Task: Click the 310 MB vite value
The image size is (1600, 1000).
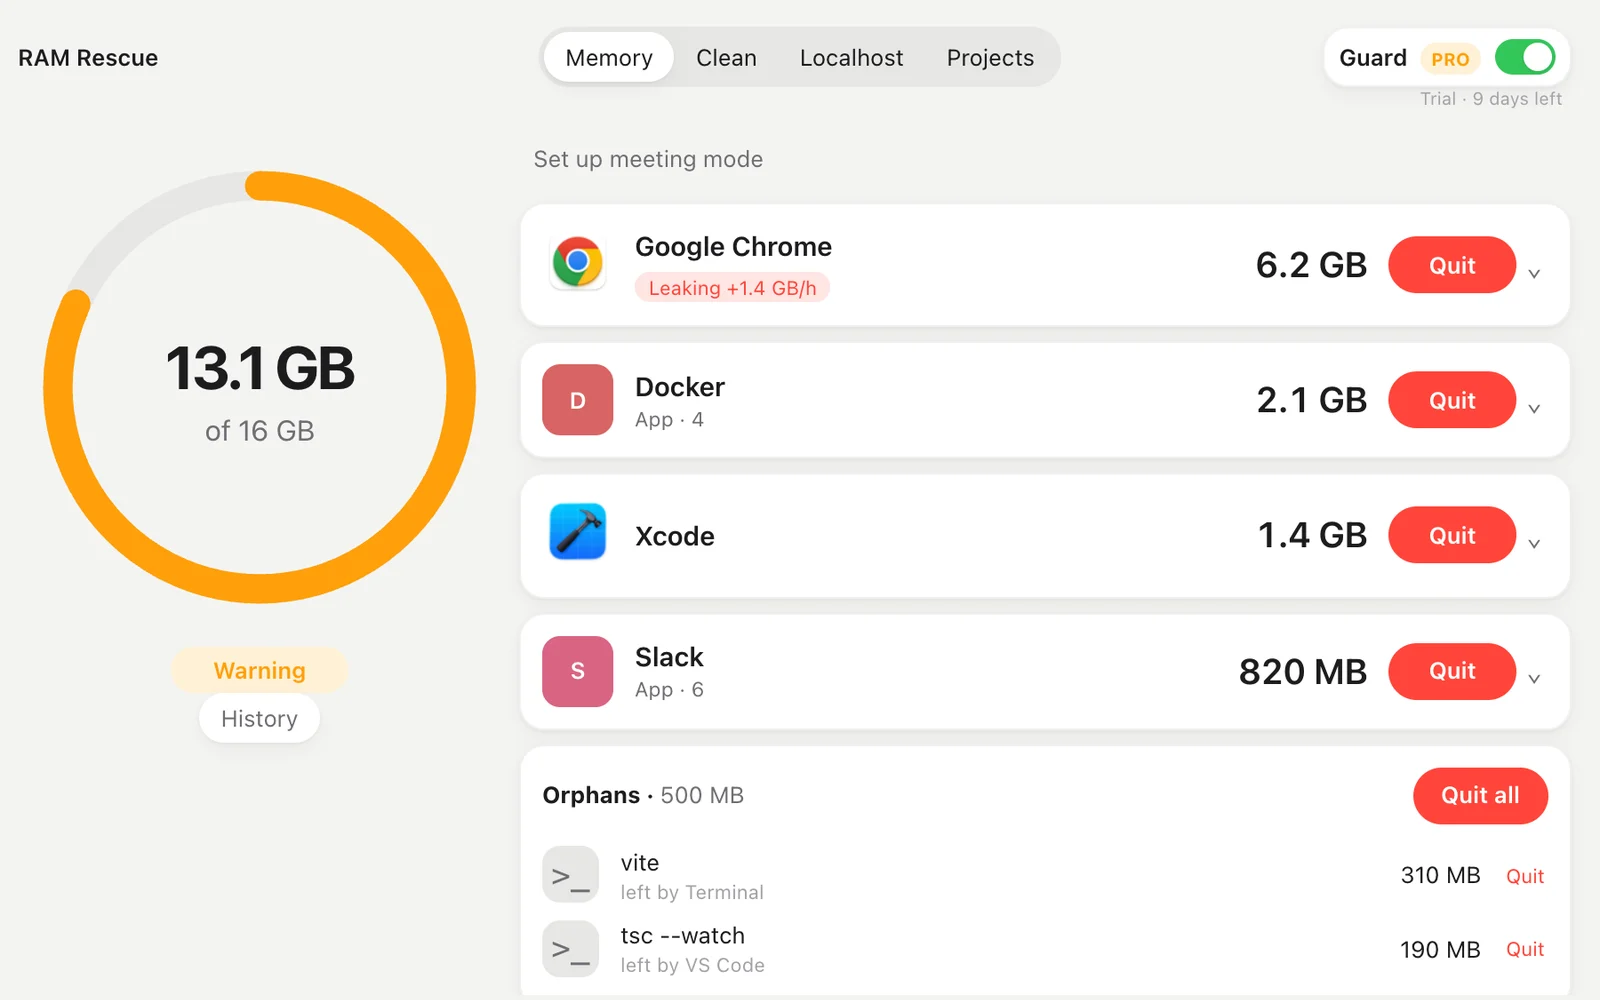Action: click(x=1440, y=875)
